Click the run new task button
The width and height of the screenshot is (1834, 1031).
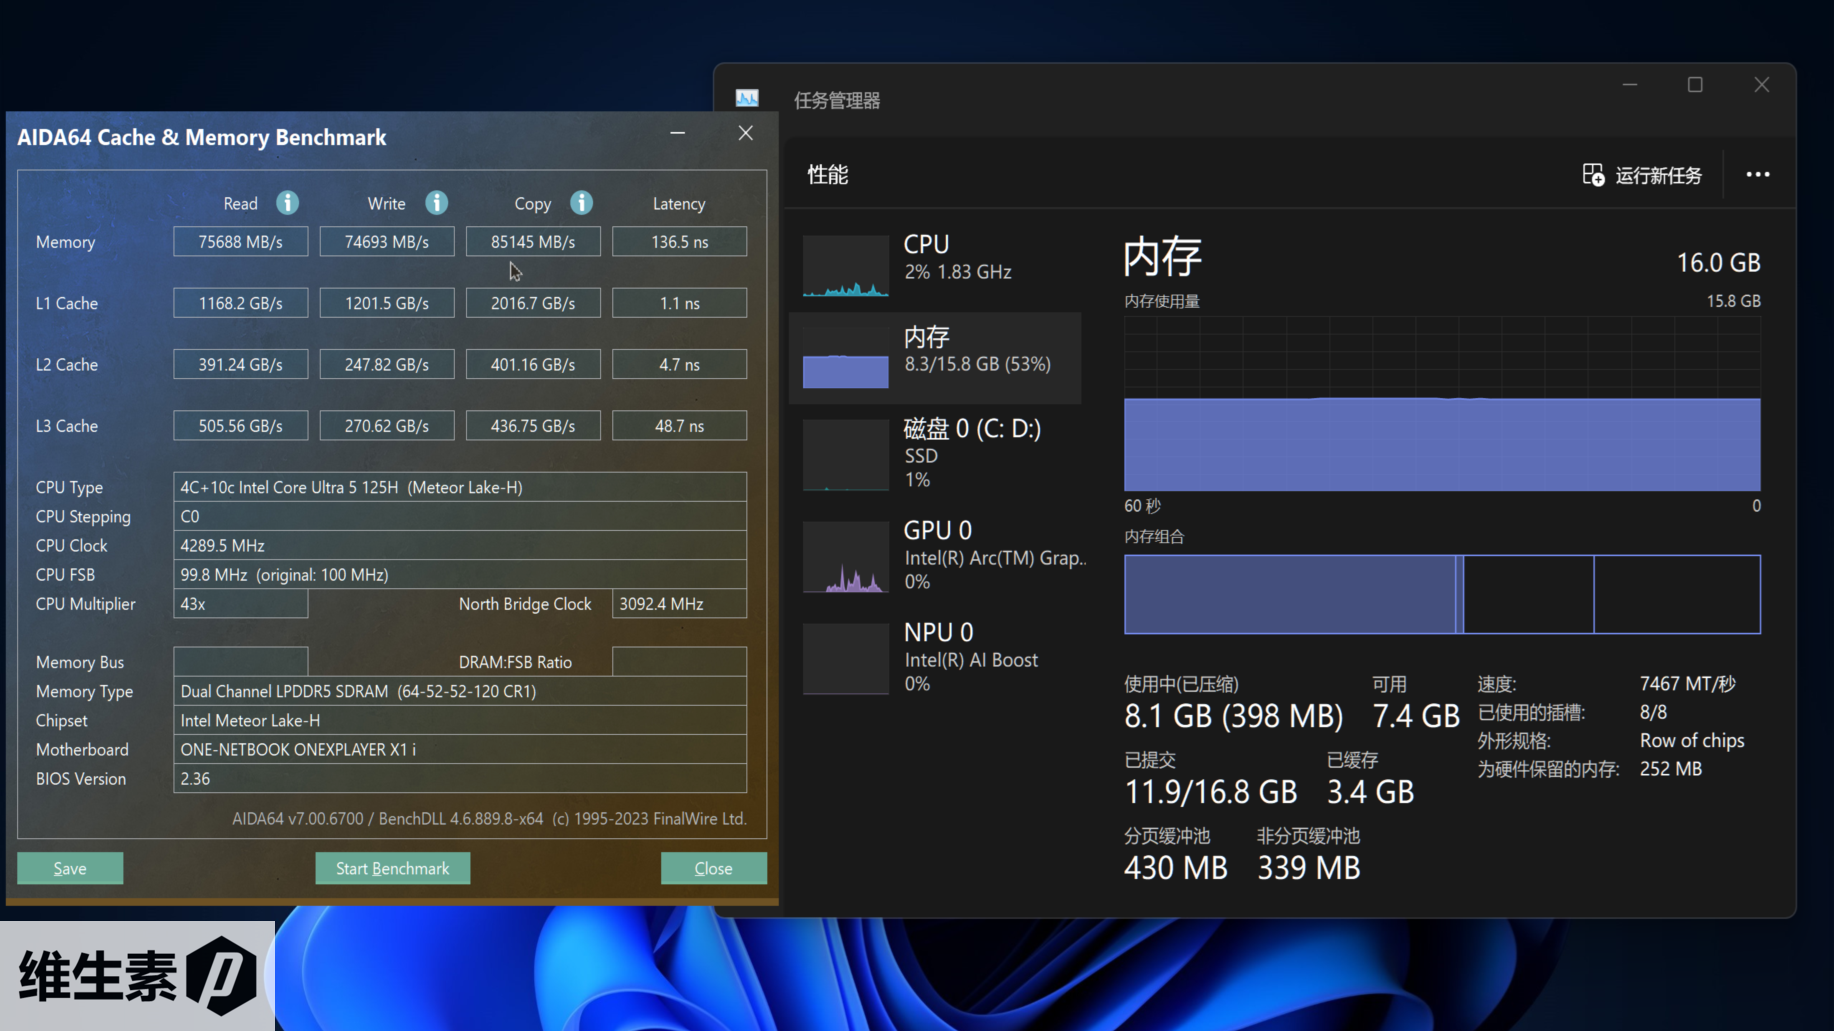point(1641,175)
